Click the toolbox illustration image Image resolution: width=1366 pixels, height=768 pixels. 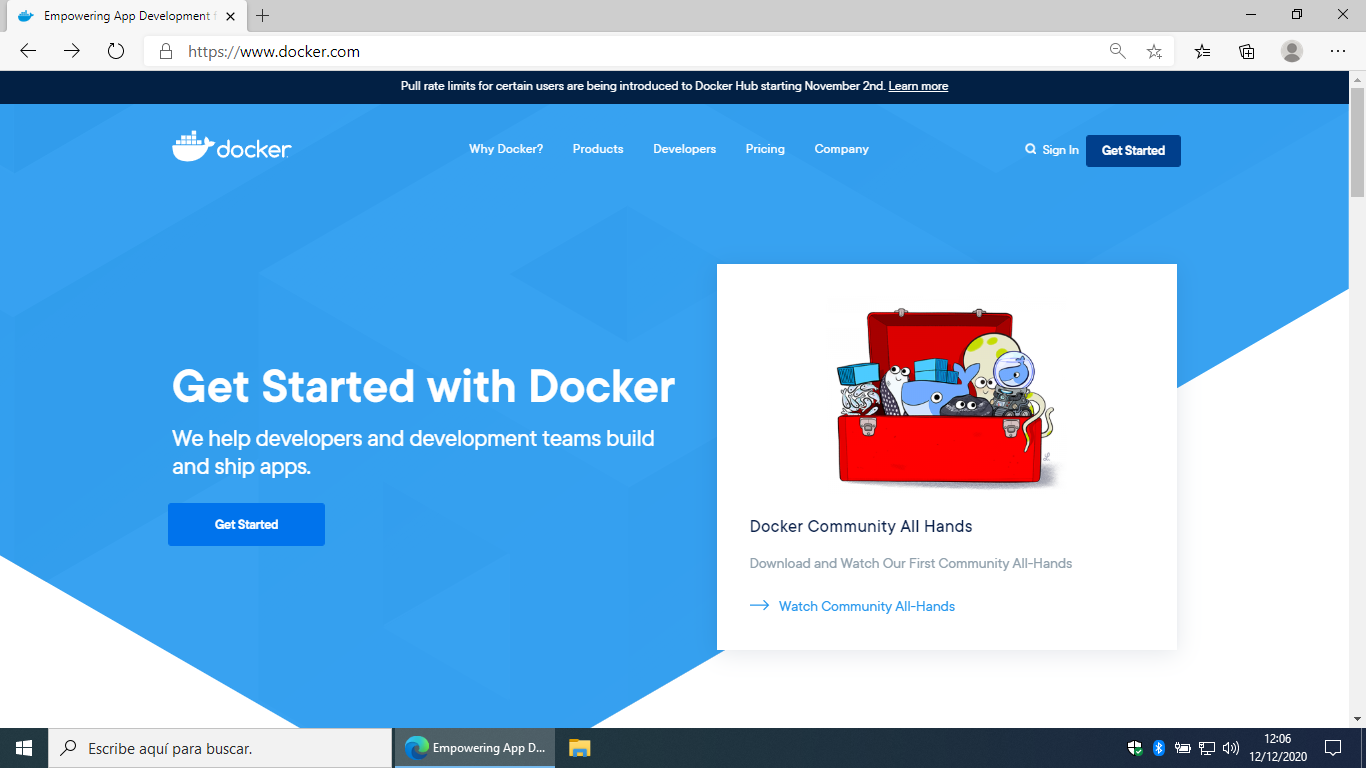tap(946, 398)
